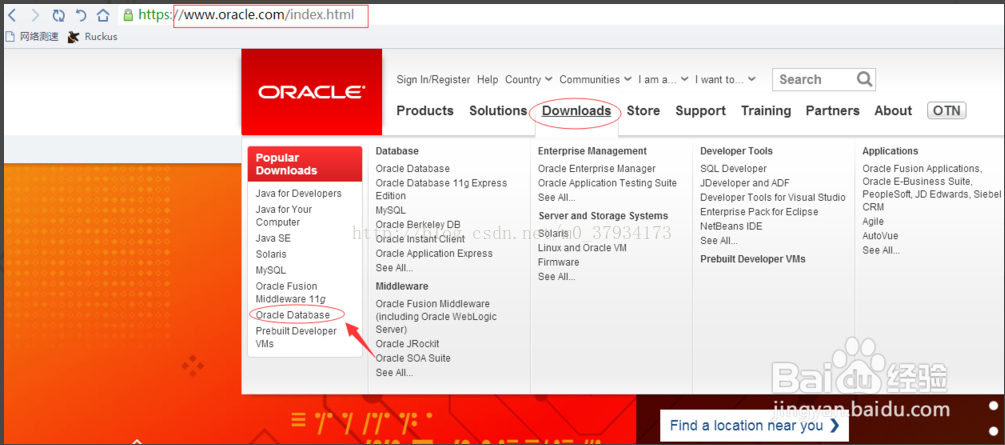Select Solaris in Popular Downloads
The image size is (1005, 445).
click(271, 254)
